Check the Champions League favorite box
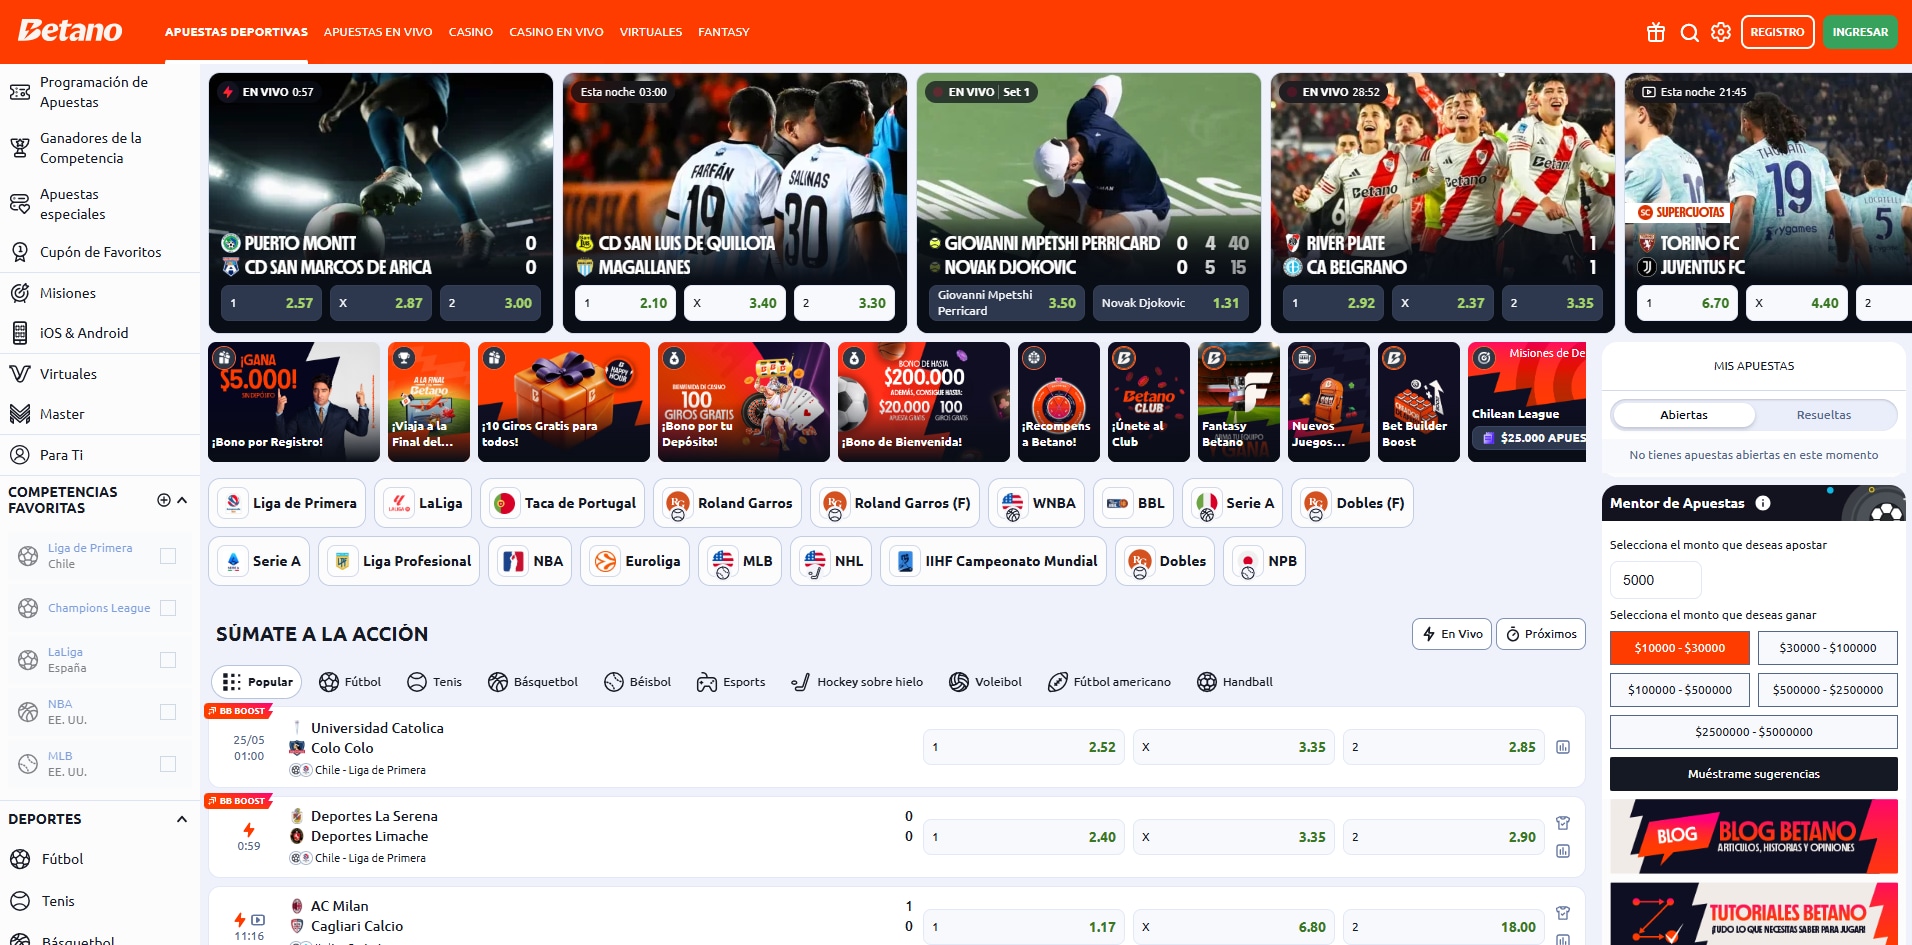Image resolution: width=1912 pixels, height=945 pixels. (x=168, y=608)
